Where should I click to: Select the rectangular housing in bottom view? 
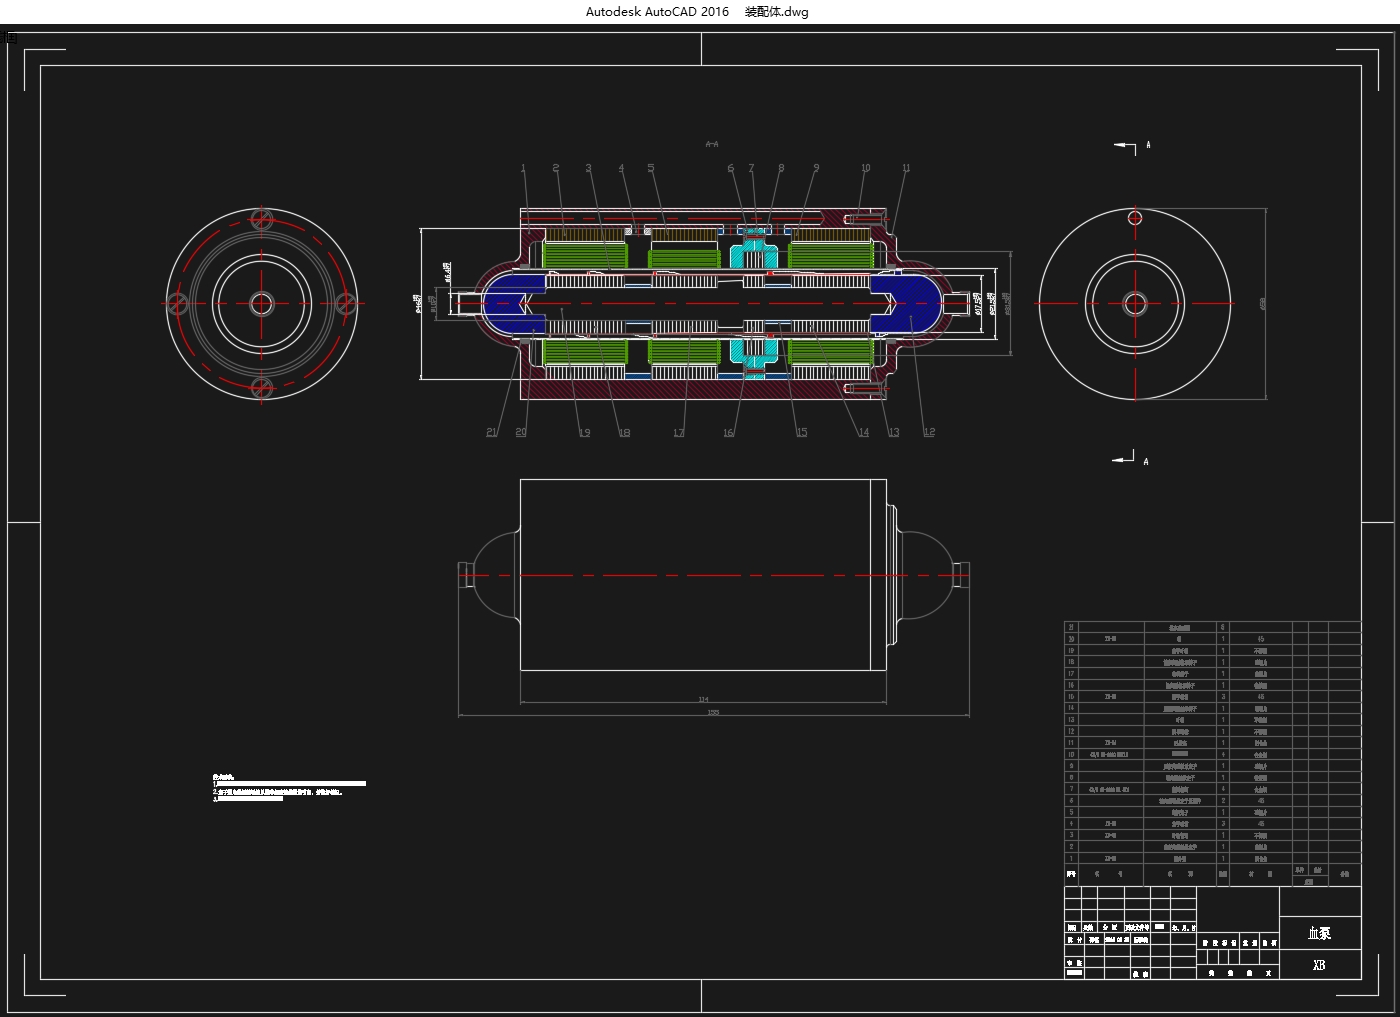pos(703,574)
